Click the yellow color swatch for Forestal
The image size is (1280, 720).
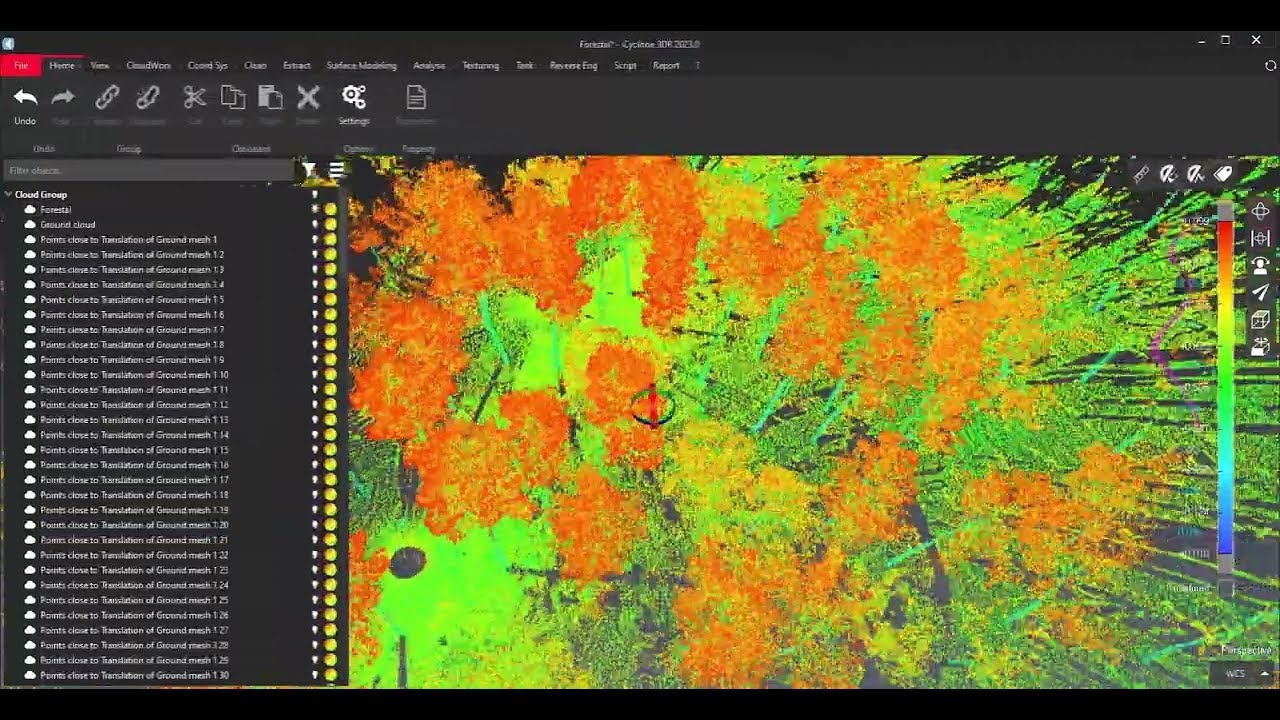[x=330, y=210]
